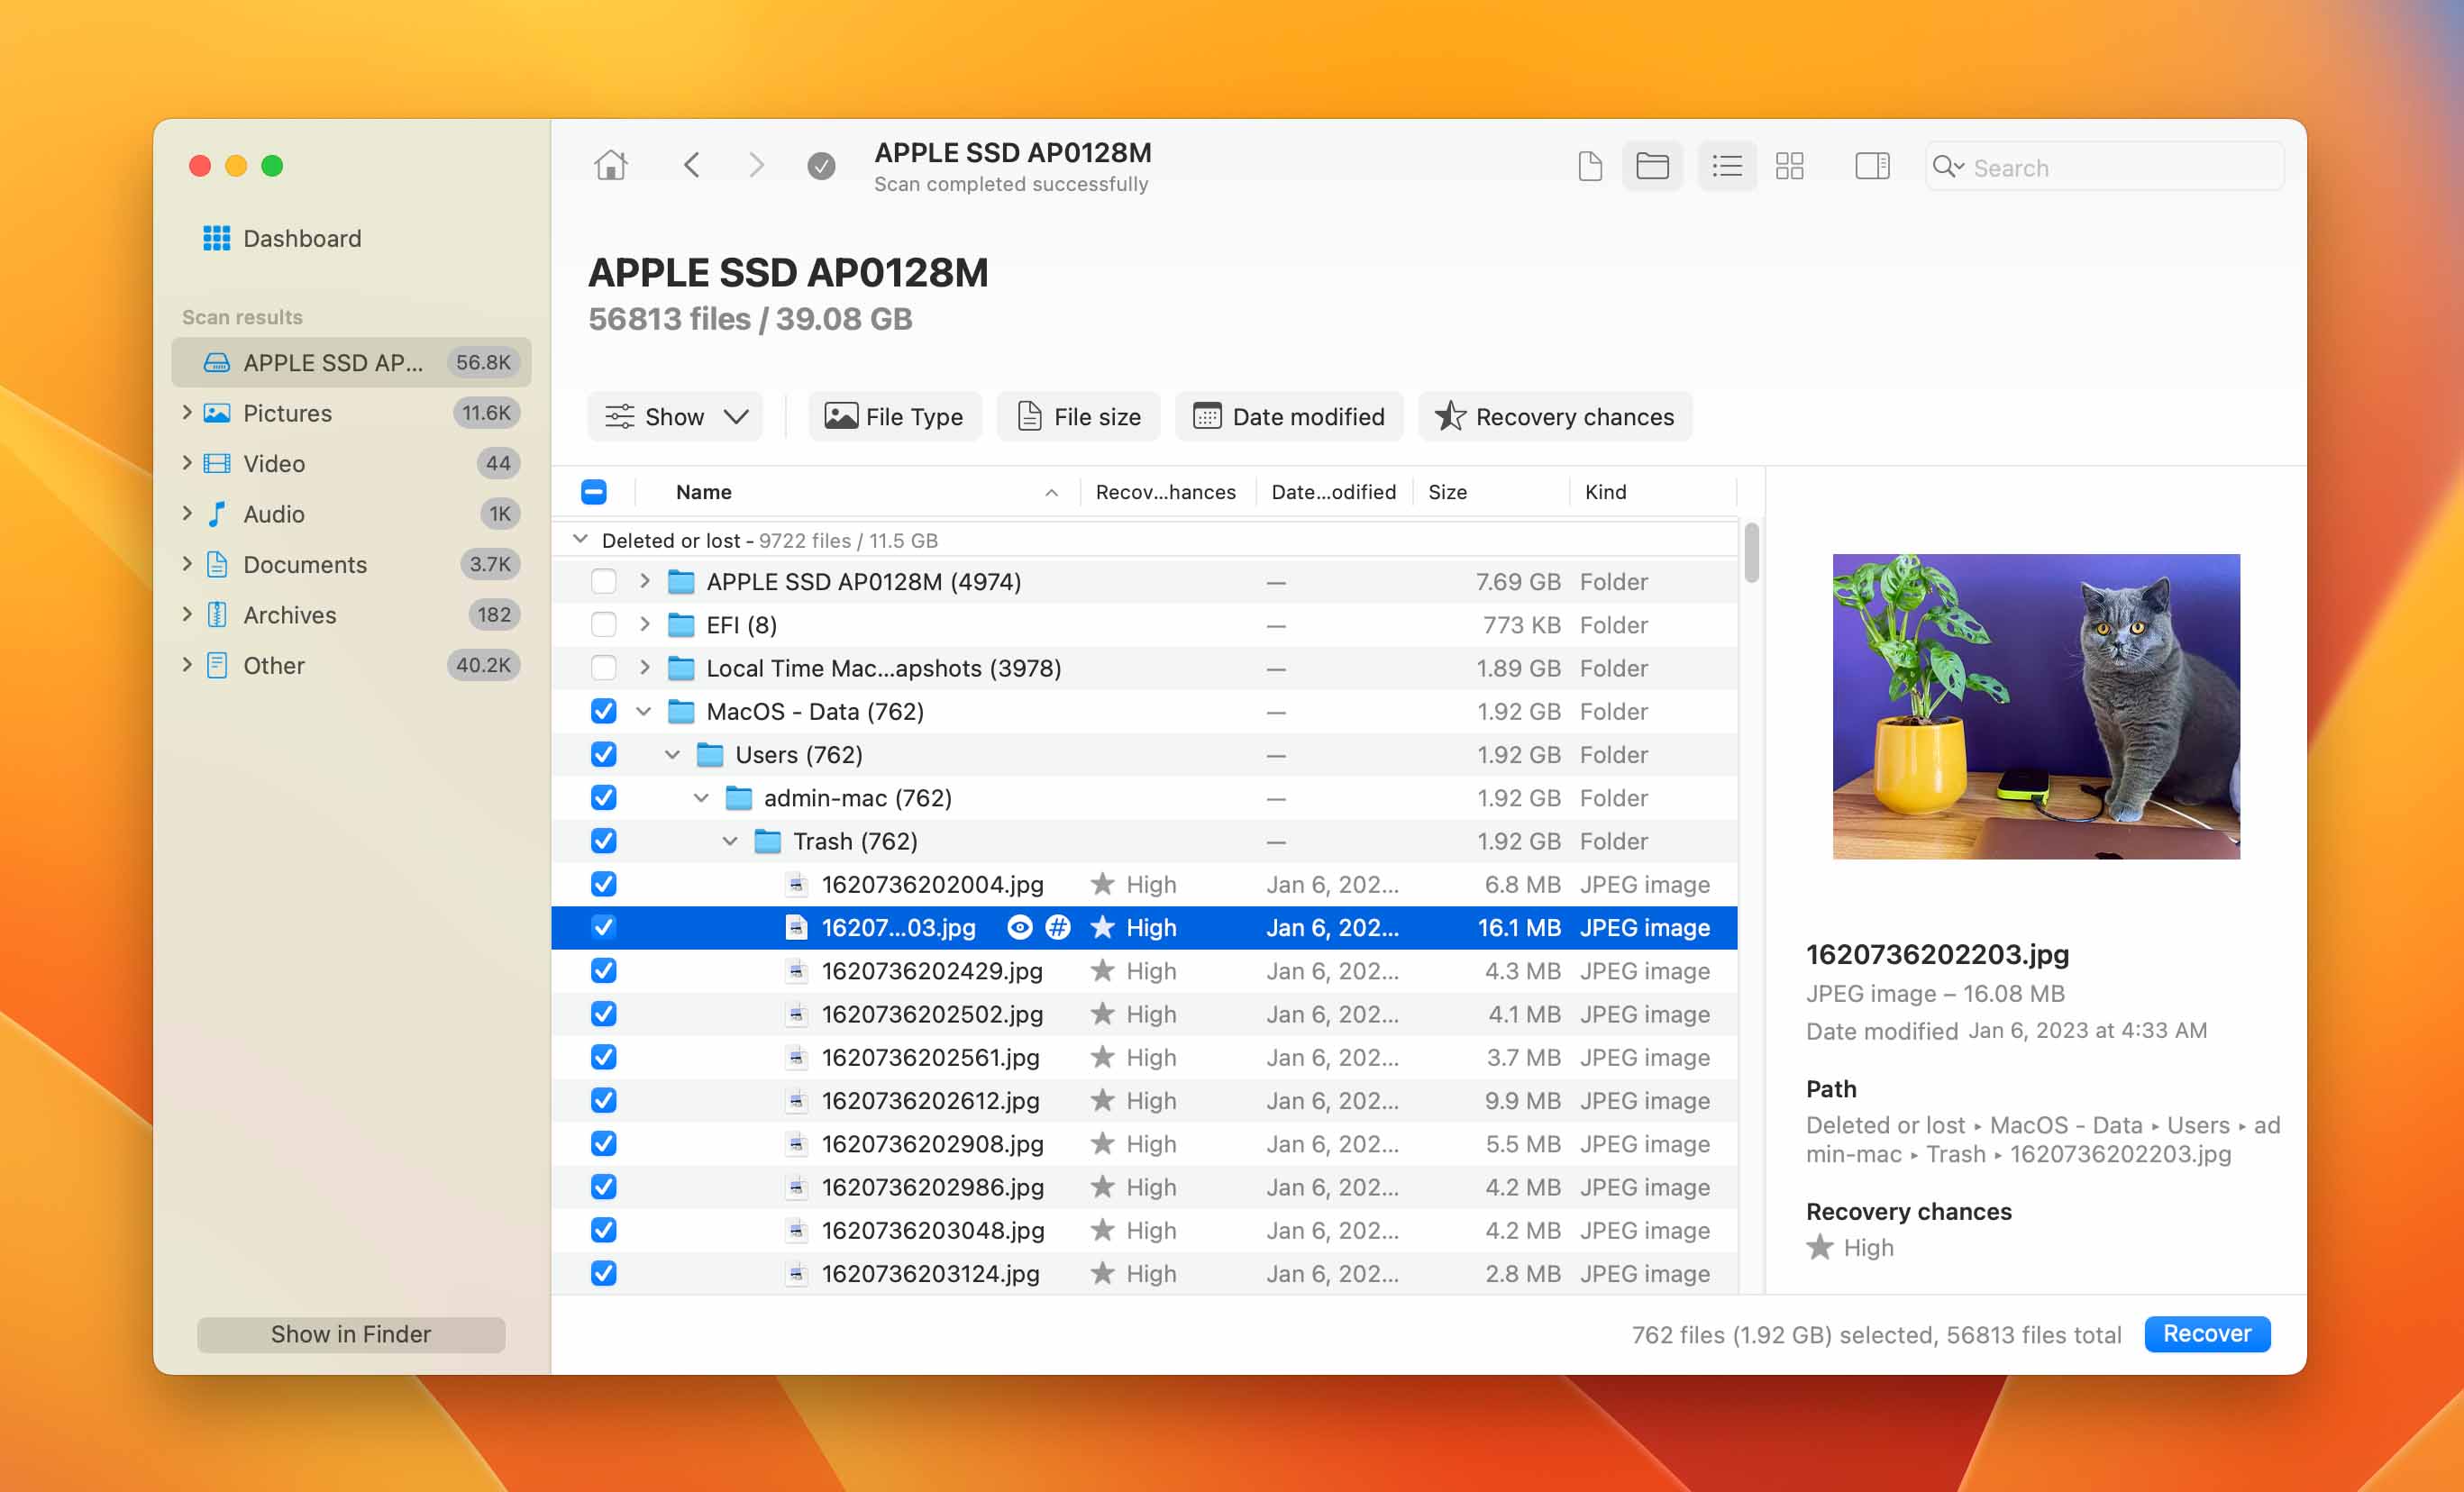Preview selected file with eye icon
2464x1492 pixels.
pos(1019,928)
